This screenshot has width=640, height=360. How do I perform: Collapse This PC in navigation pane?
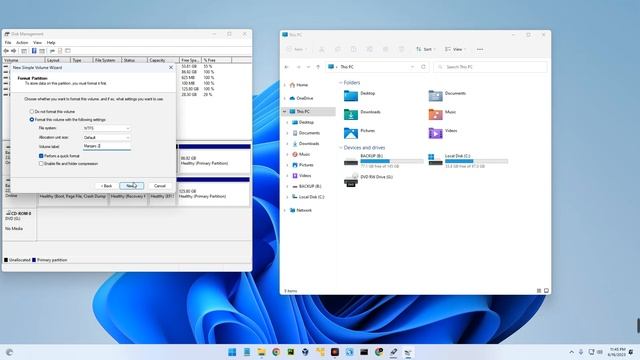tap(284, 111)
